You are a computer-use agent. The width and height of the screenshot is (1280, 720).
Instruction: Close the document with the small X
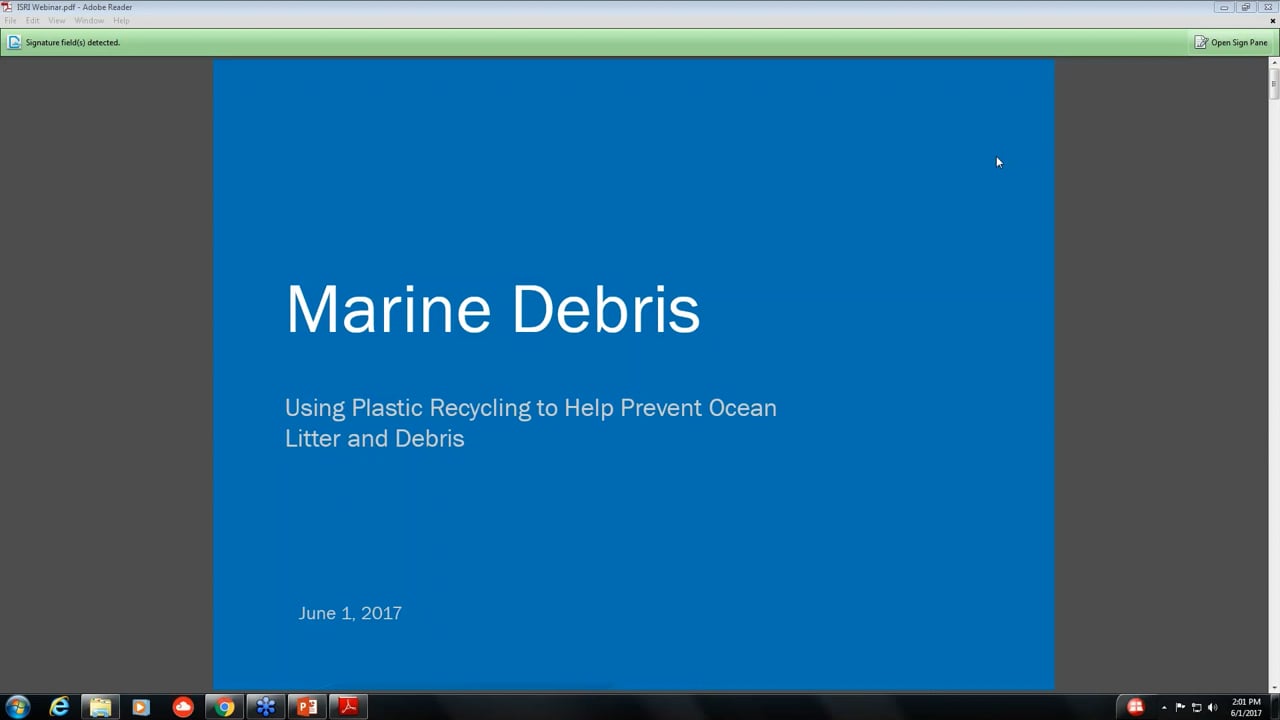coord(1273,20)
